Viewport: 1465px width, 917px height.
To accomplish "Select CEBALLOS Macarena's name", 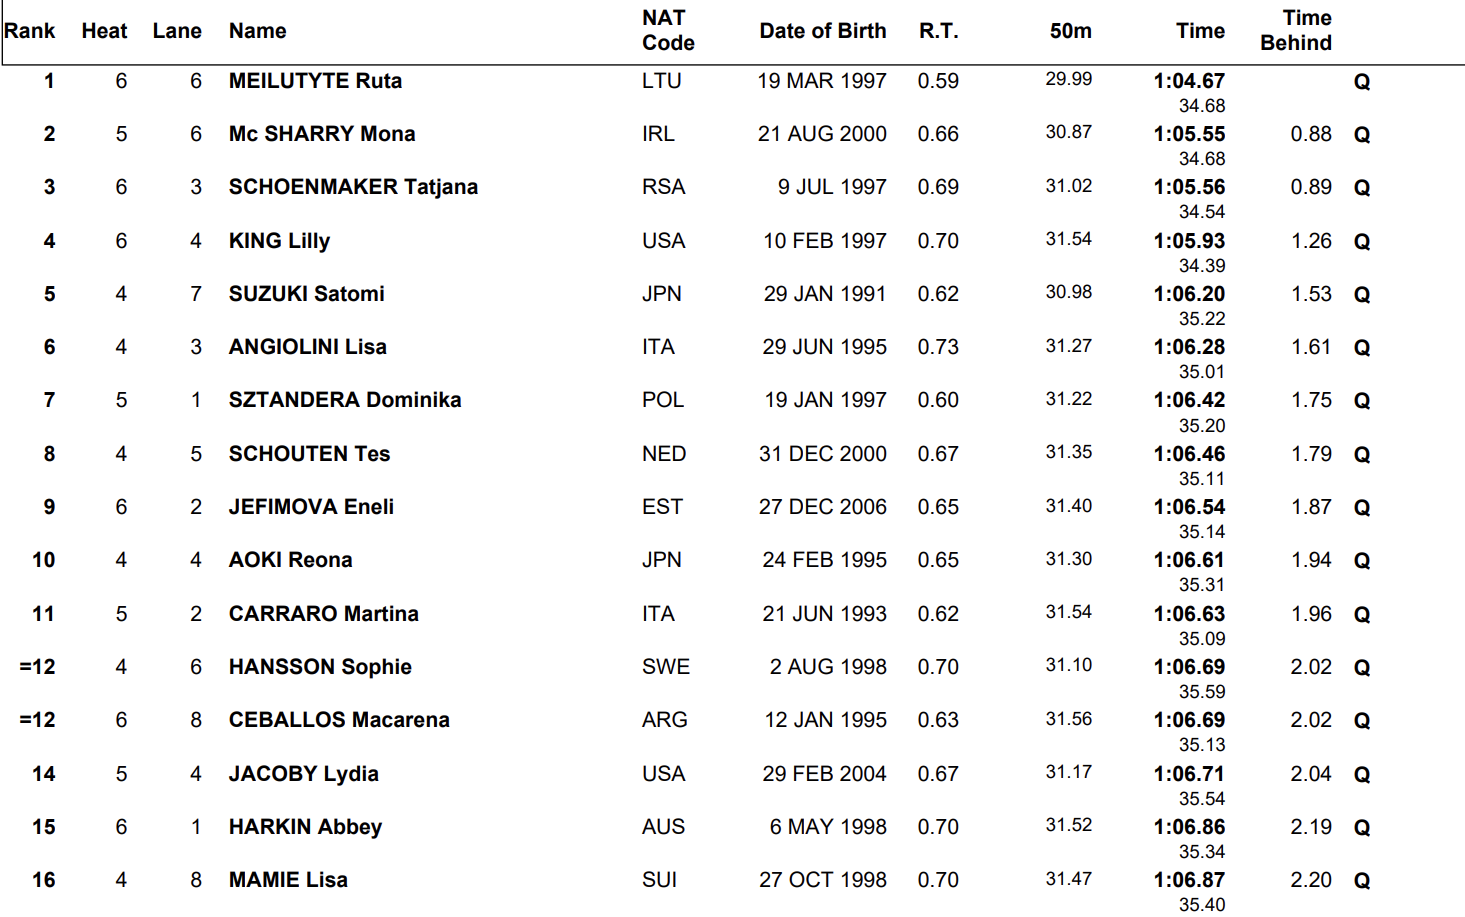I will pos(339,720).
